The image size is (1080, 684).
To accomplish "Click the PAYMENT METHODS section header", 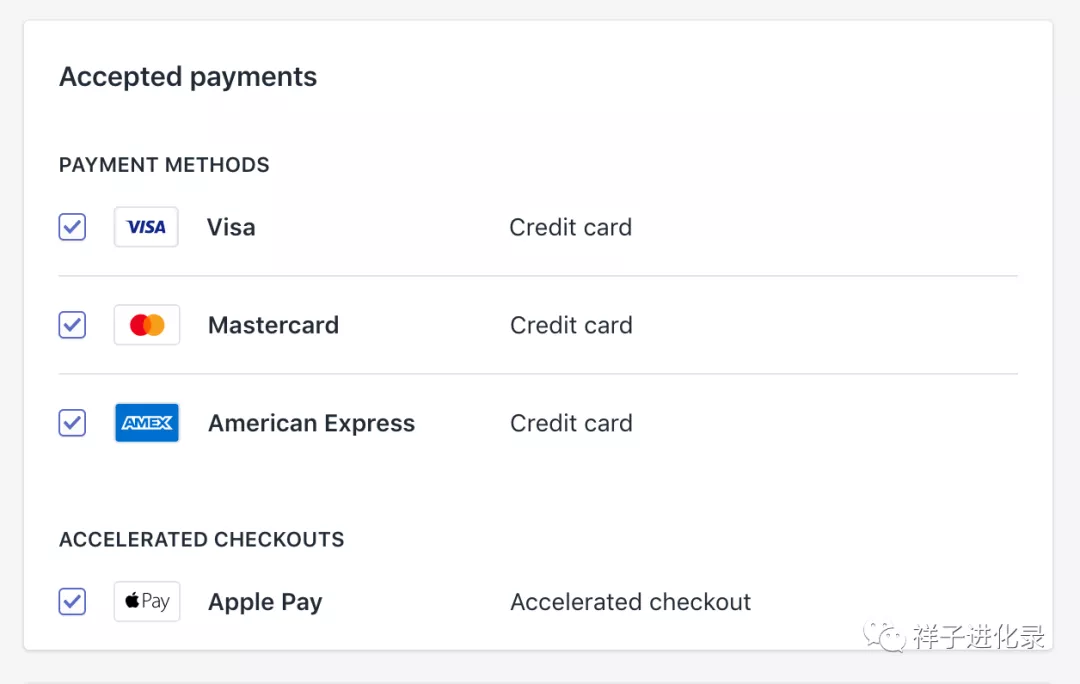I will tap(164, 165).
